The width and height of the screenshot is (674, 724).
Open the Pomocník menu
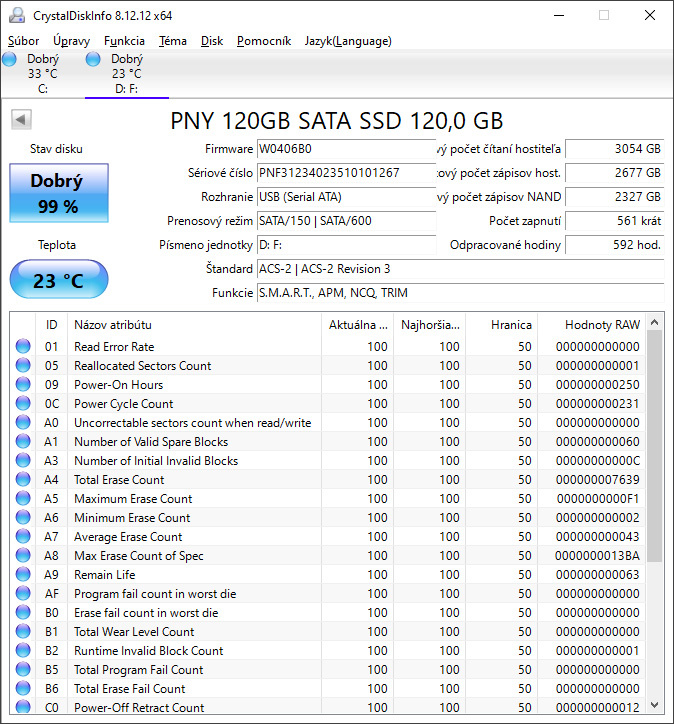(264, 41)
